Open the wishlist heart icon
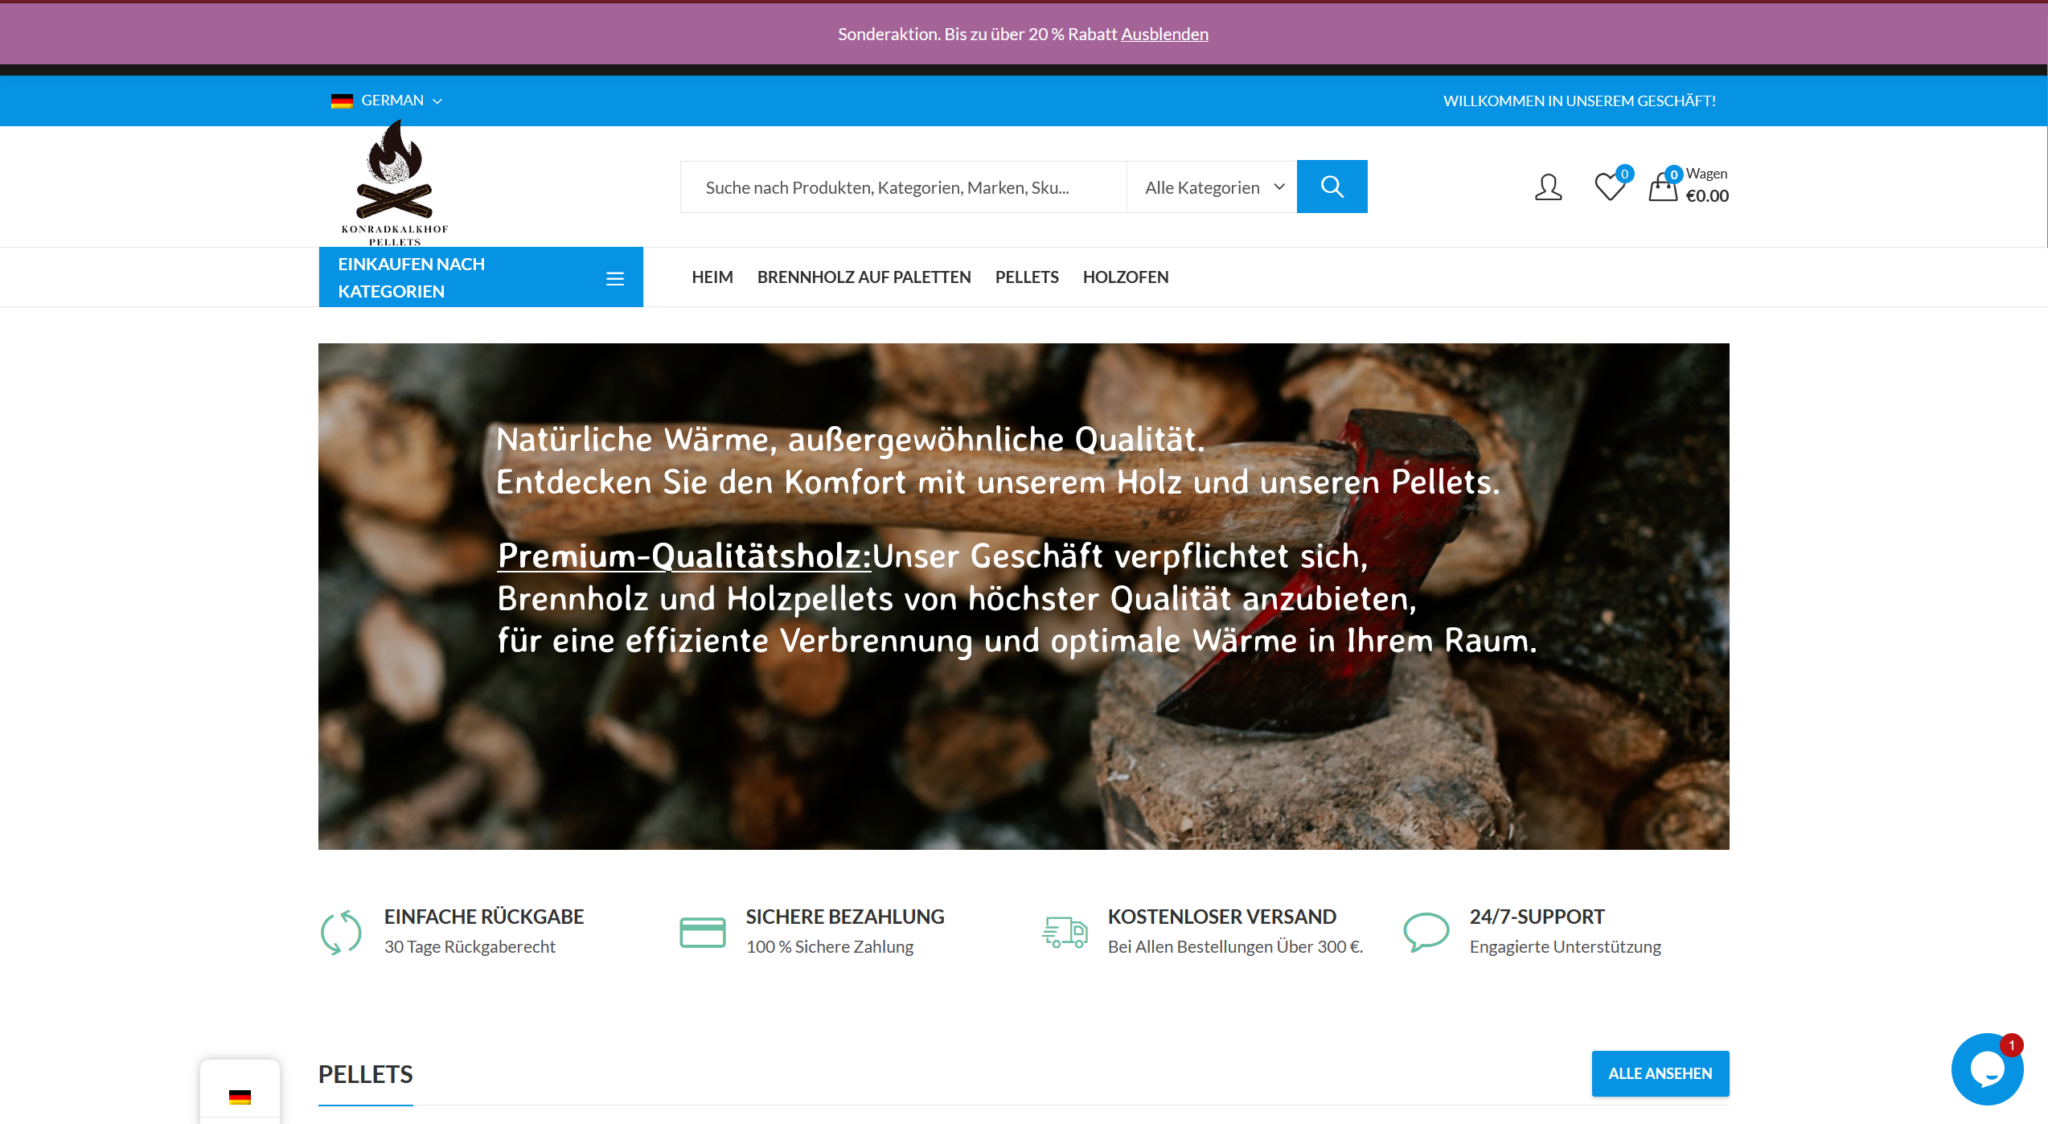The width and height of the screenshot is (2048, 1124). click(x=1609, y=187)
